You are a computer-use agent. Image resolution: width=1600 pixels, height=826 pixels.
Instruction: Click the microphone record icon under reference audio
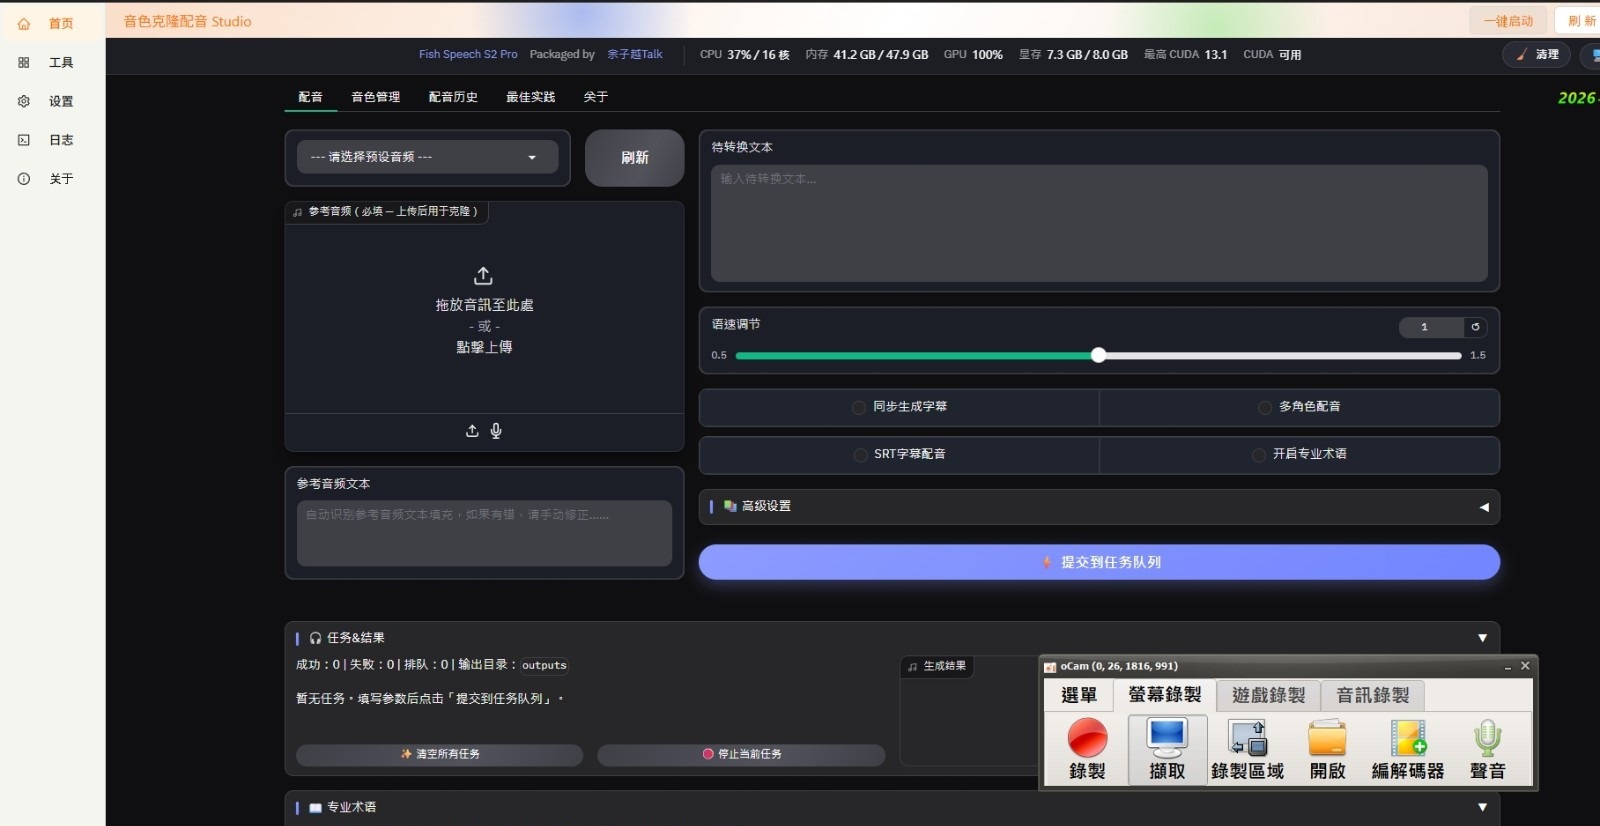496,431
